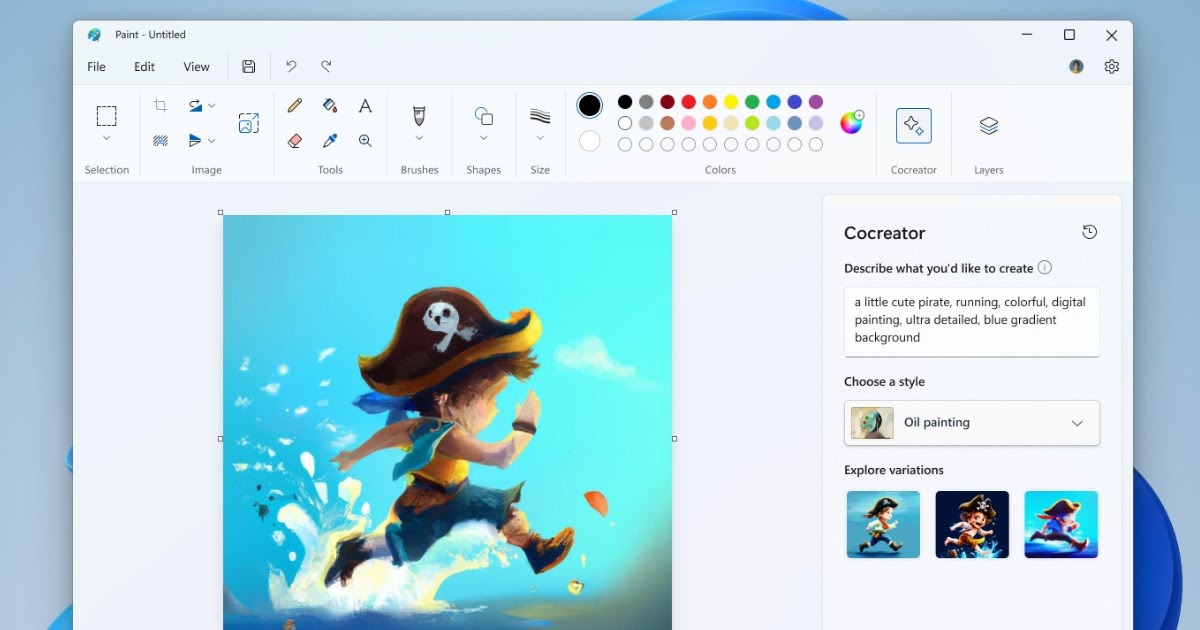Open the File menu
Screen dimensions: 1200x630
(x=96, y=66)
